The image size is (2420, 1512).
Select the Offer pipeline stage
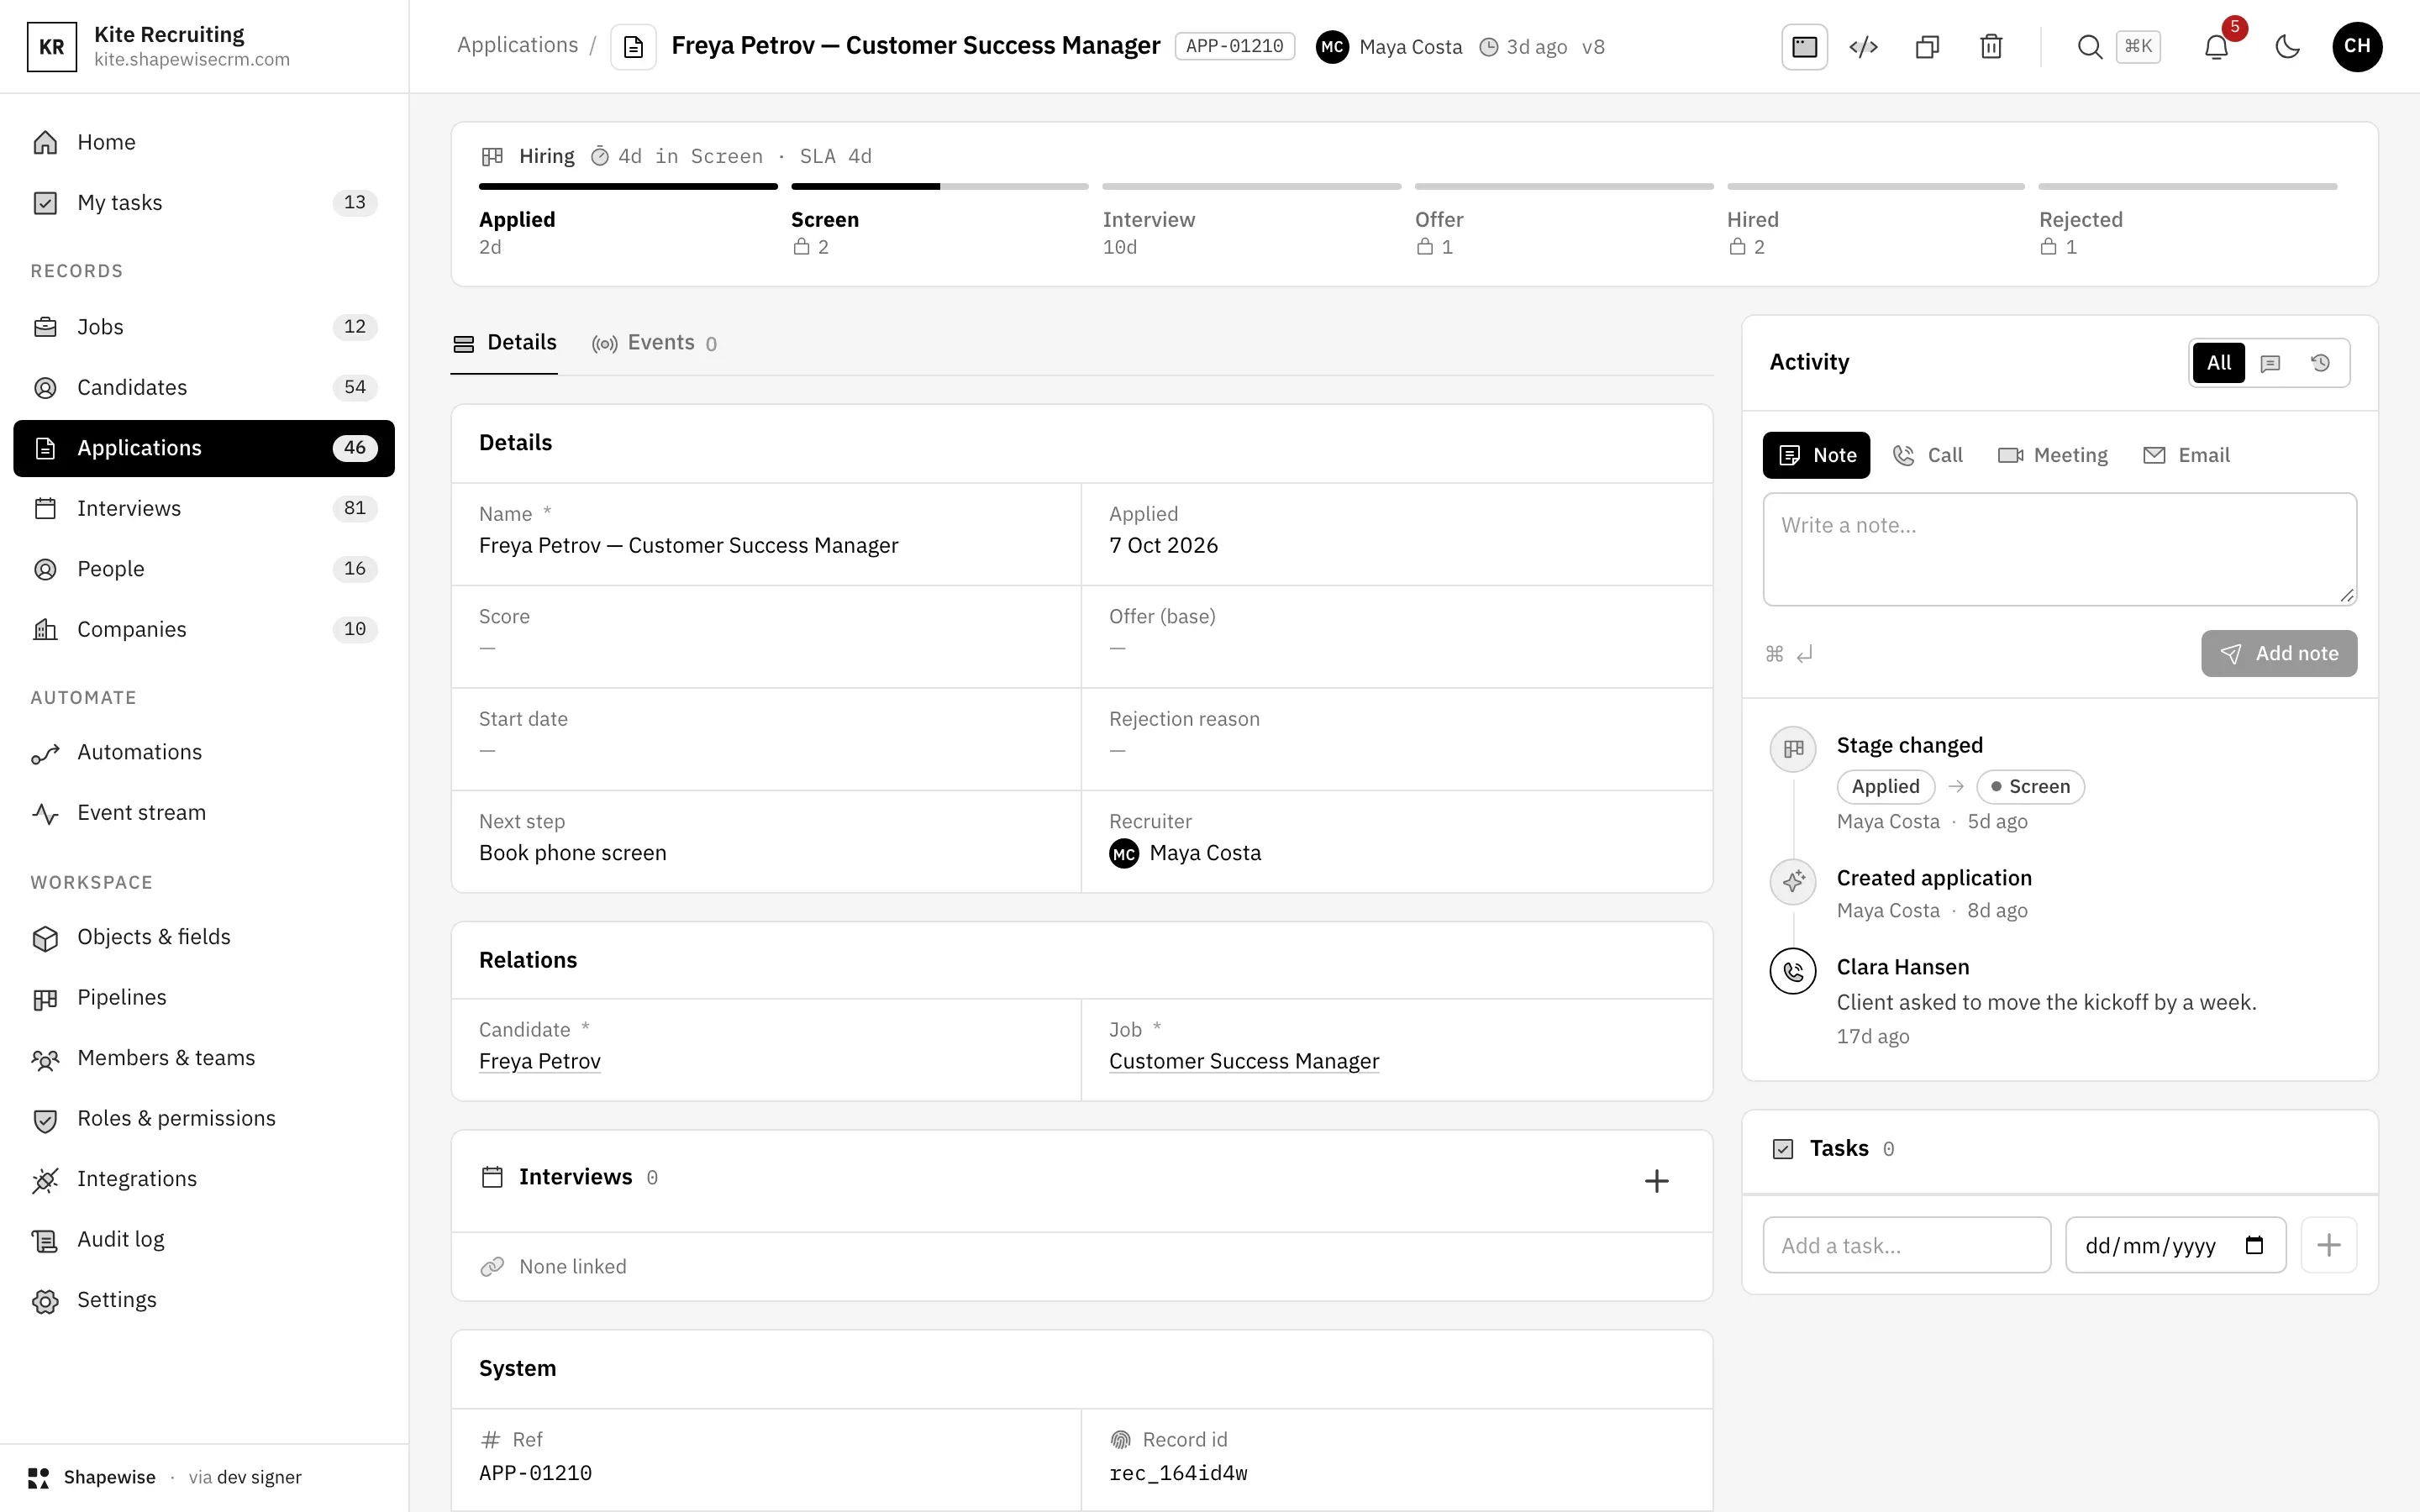1563,222
